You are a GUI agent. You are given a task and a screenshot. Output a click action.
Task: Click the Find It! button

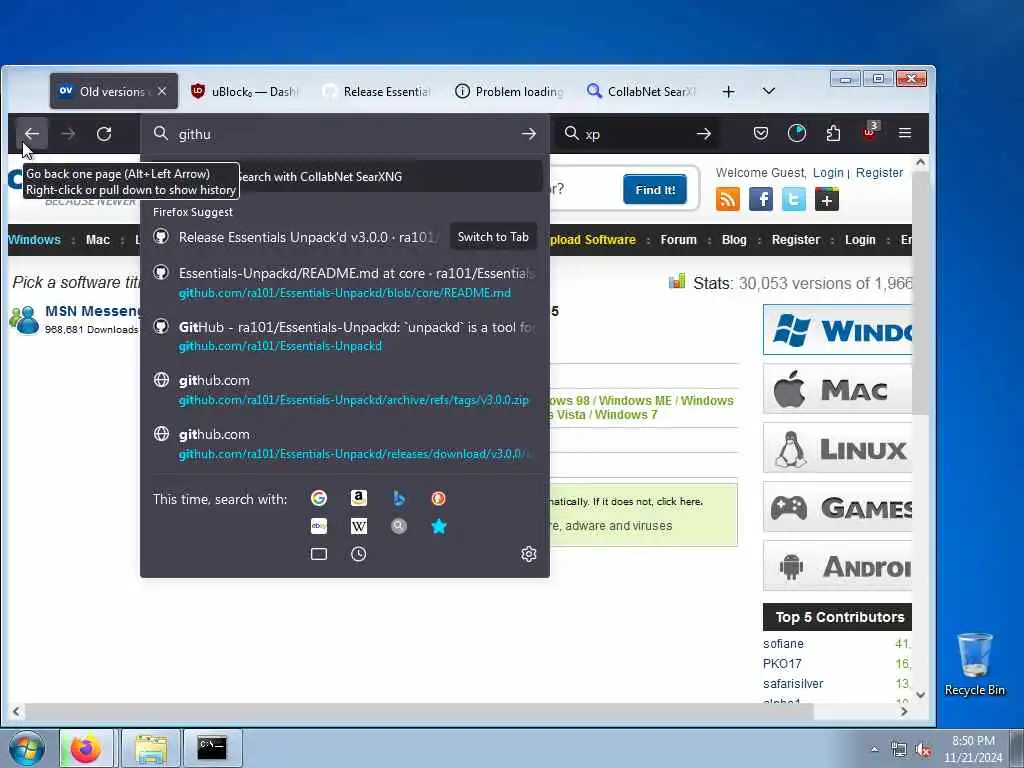point(654,189)
